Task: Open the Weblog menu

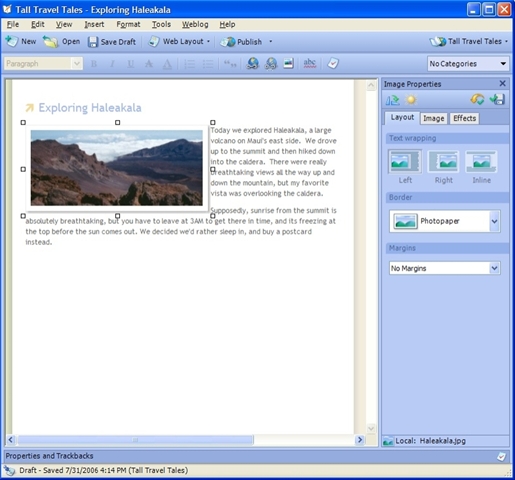Action: (195, 24)
